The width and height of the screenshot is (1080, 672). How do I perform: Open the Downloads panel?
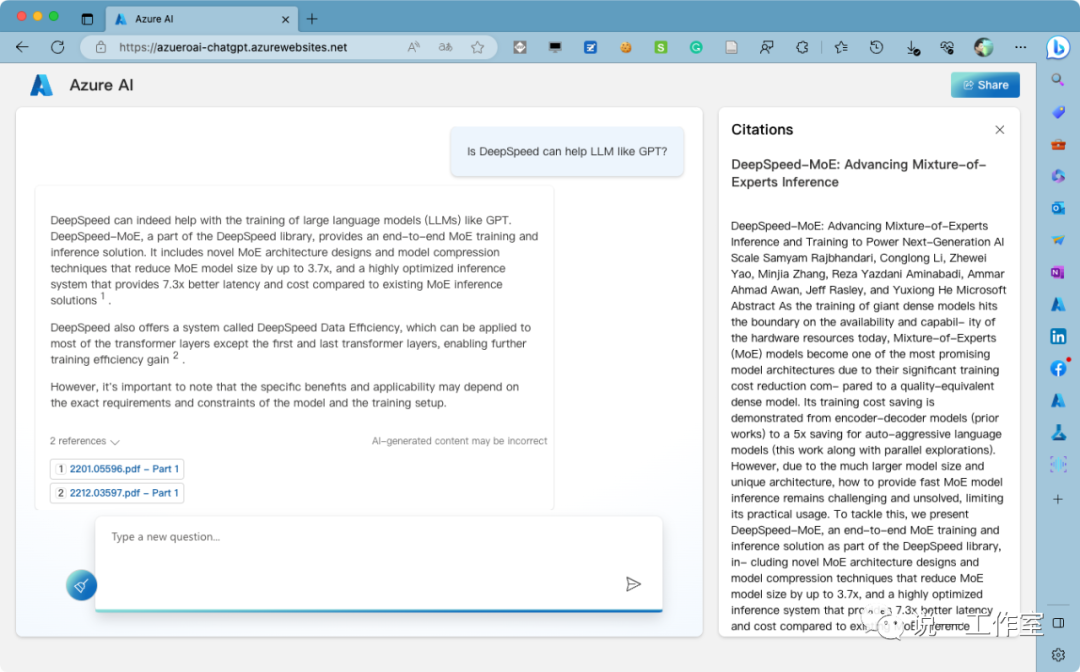click(x=913, y=48)
